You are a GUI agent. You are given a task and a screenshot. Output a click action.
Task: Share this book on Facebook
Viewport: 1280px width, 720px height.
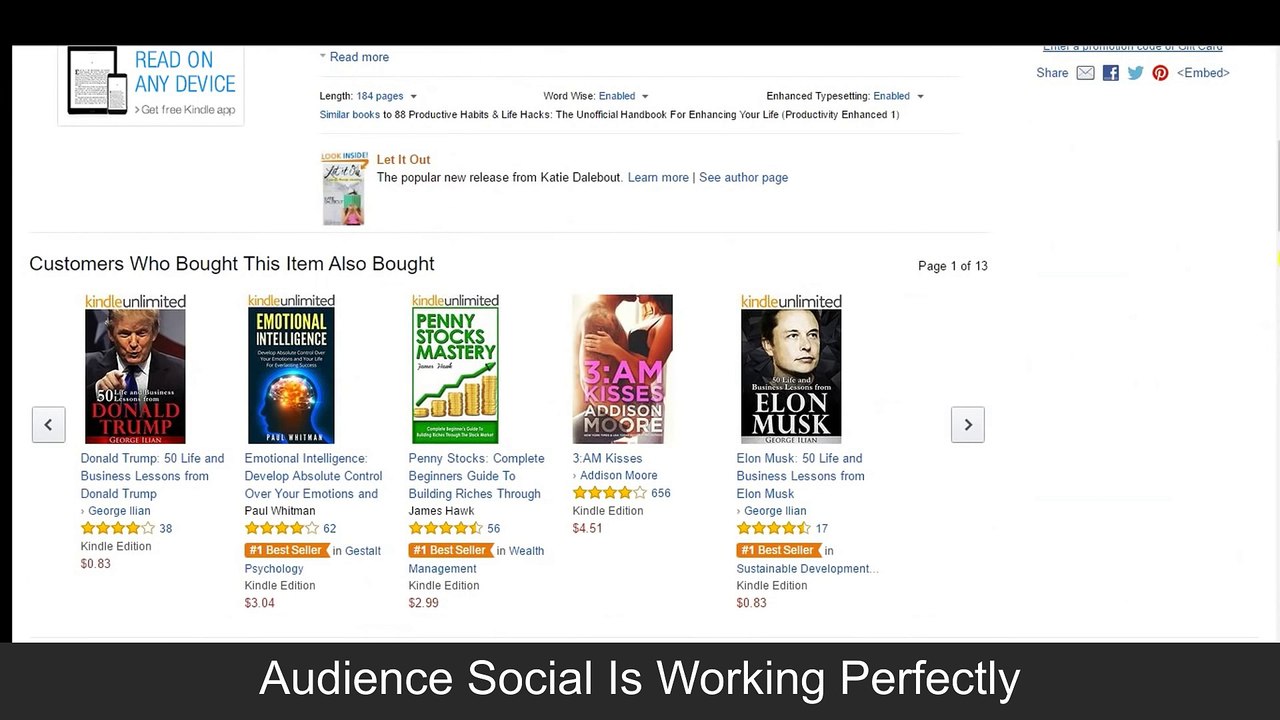pyautogui.click(x=1110, y=73)
